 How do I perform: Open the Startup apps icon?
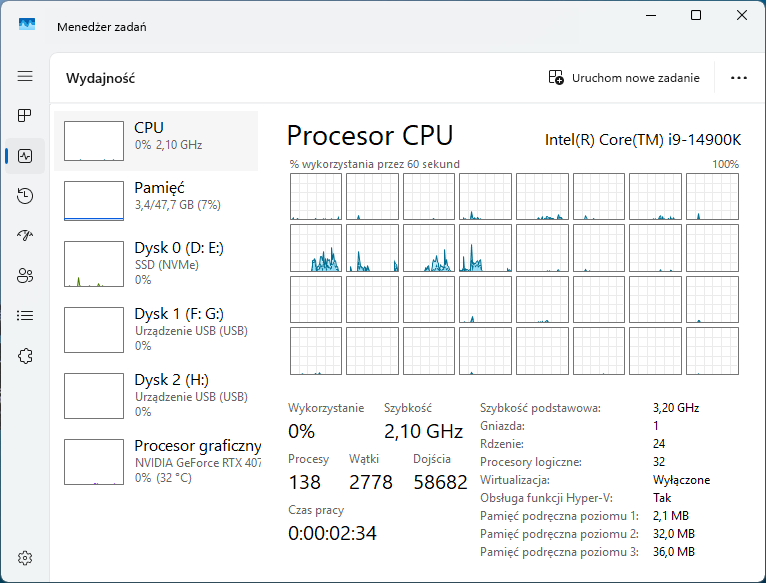pyautogui.click(x=25, y=235)
